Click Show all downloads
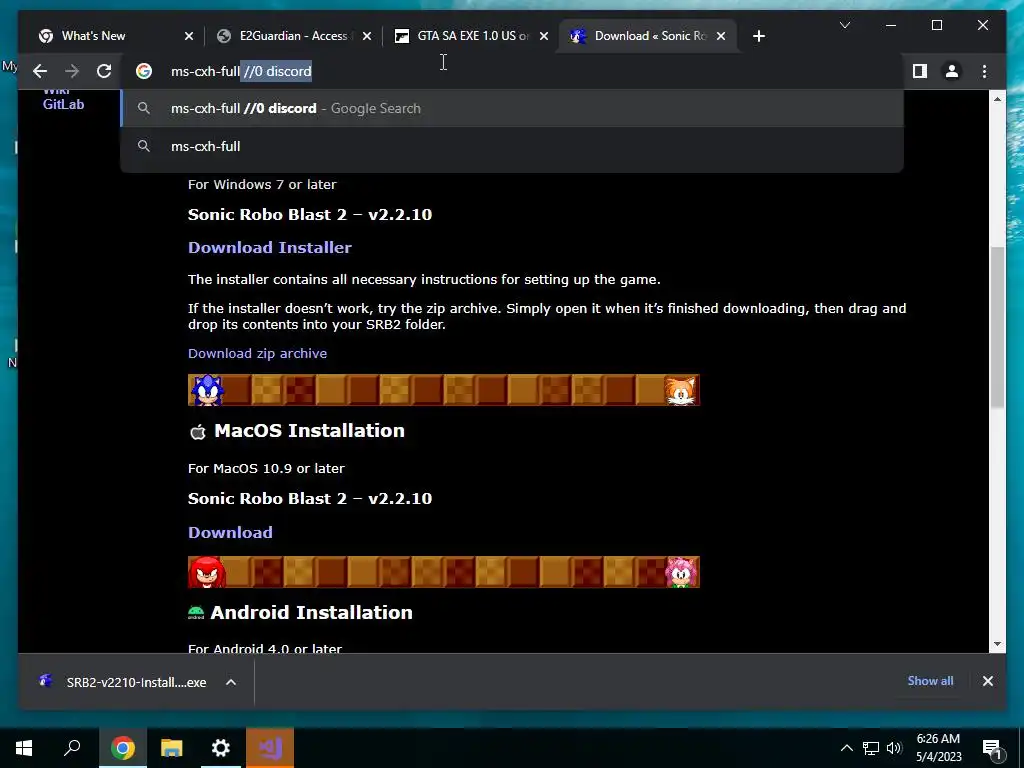This screenshot has height=768, width=1024. pos(930,680)
